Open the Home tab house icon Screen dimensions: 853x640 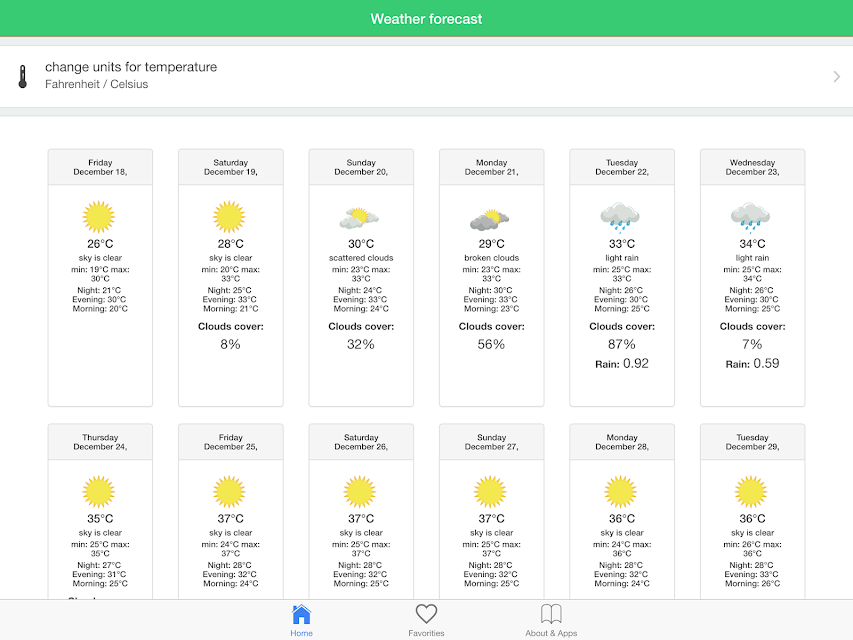pos(301,614)
